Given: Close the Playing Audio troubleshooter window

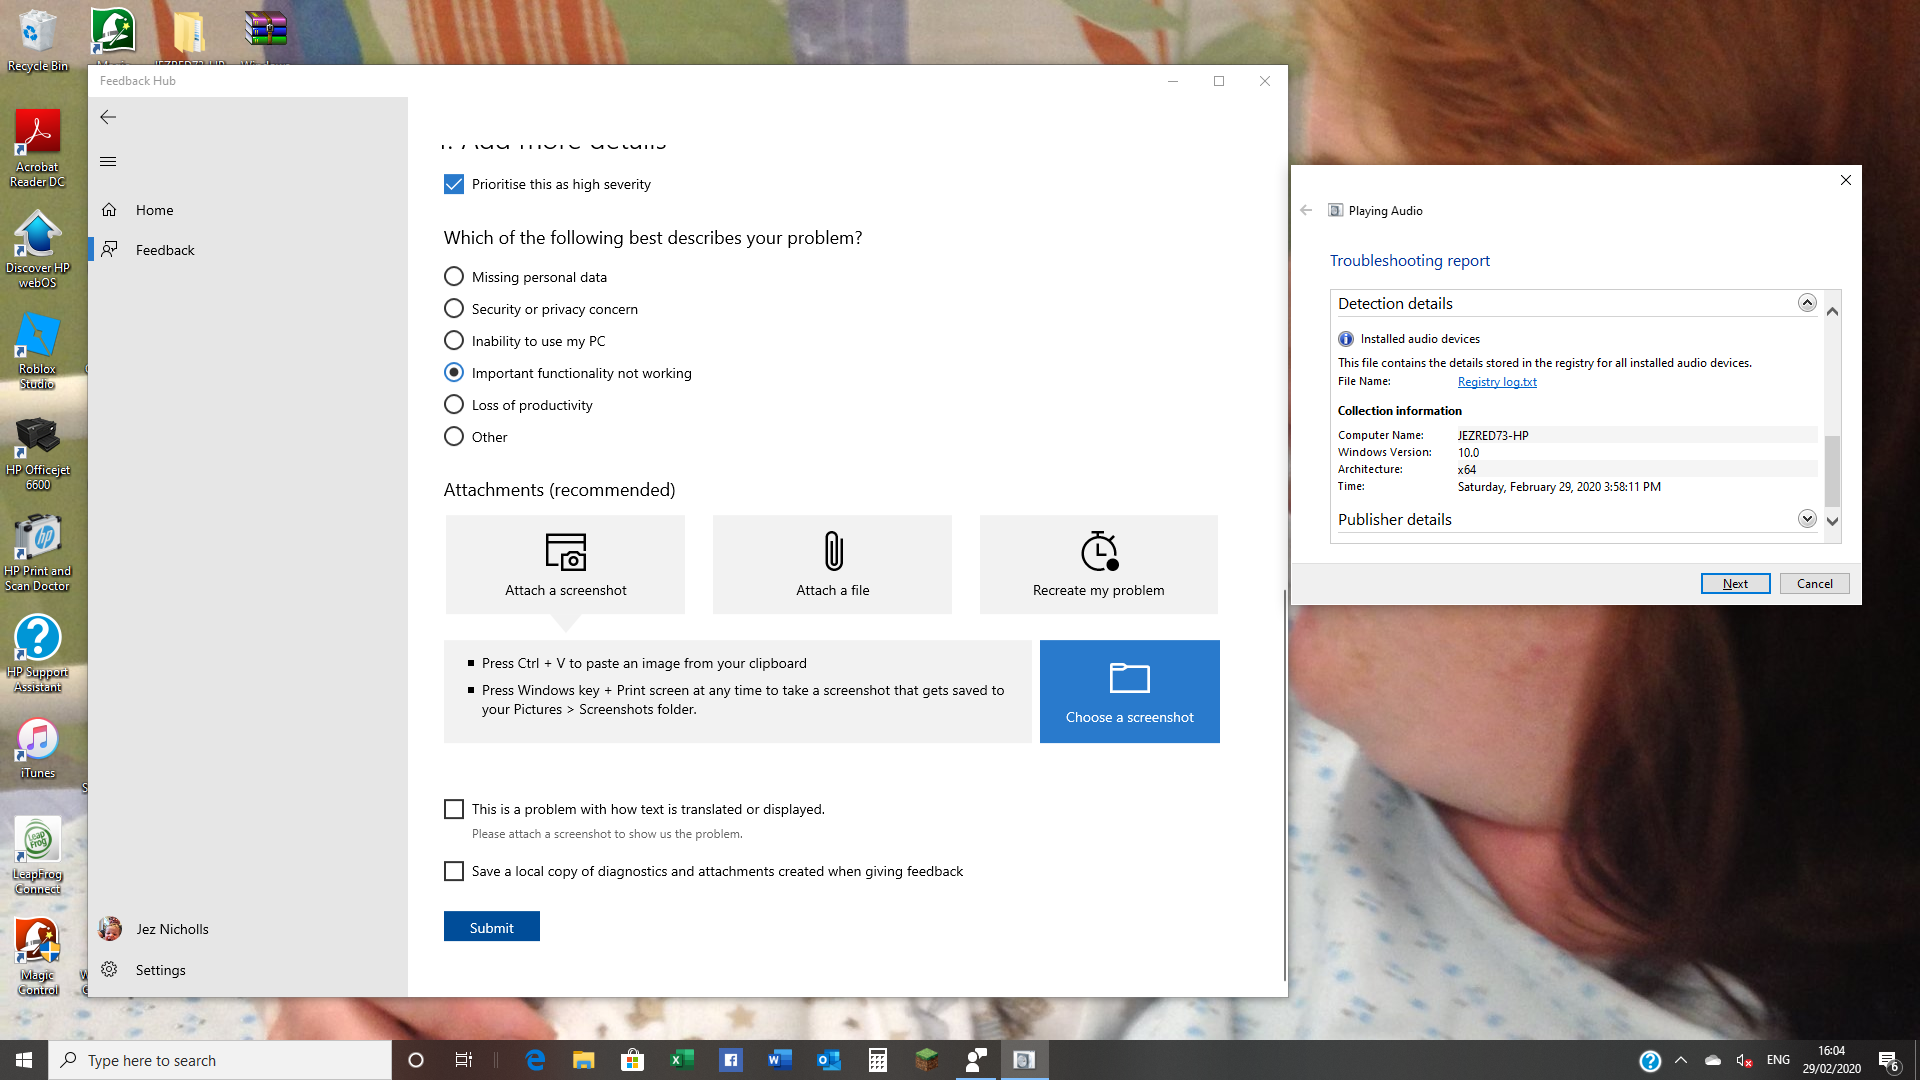Looking at the screenshot, I should 1845,180.
